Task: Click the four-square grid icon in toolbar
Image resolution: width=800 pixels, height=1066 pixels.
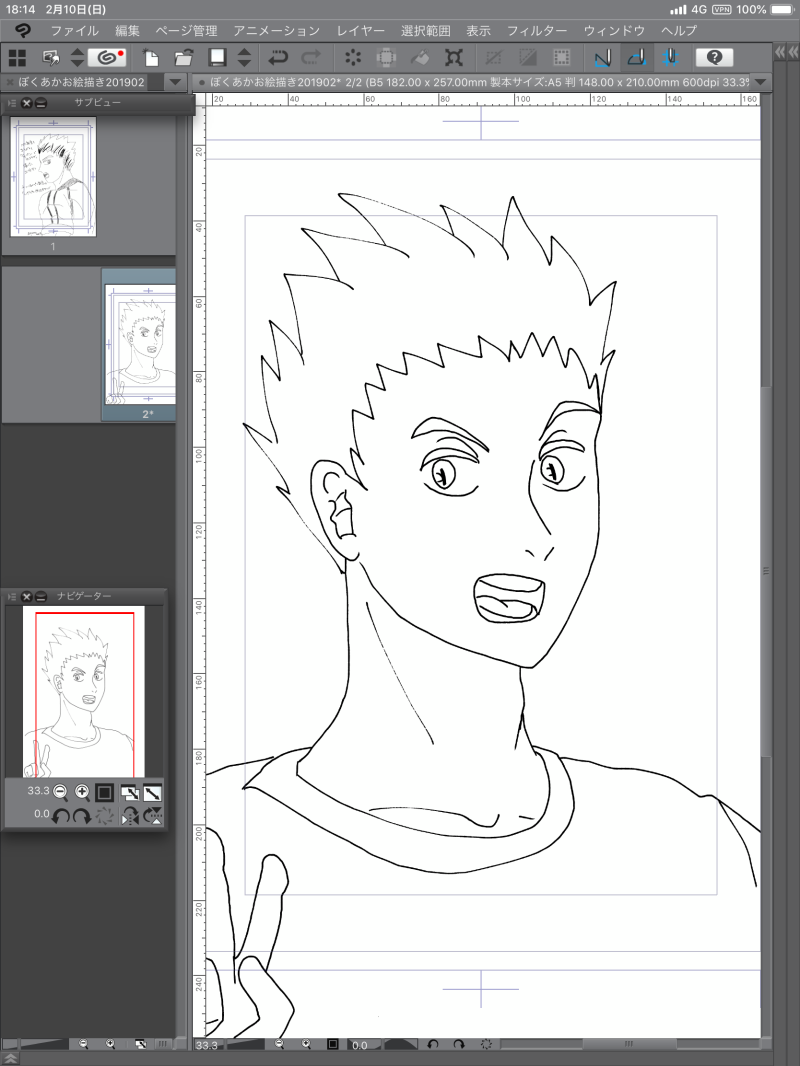Action: coord(17,58)
